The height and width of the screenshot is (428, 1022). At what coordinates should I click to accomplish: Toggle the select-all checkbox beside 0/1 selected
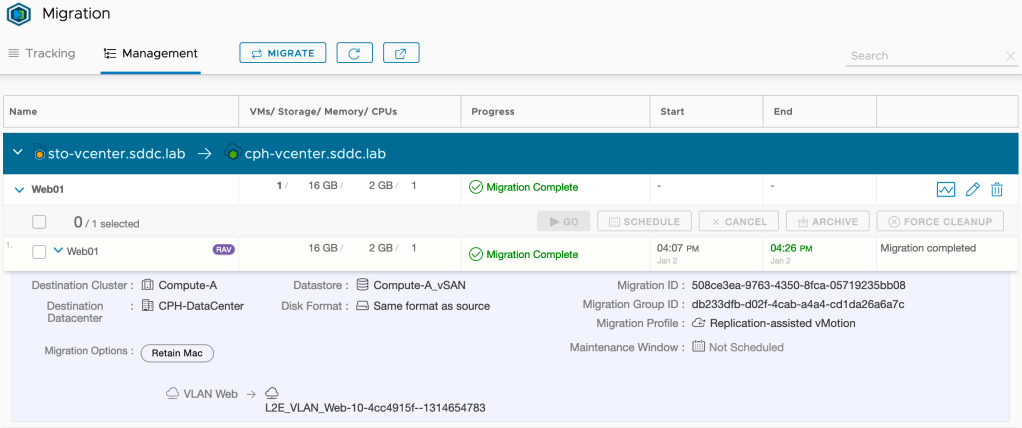(x=39, y=222)
